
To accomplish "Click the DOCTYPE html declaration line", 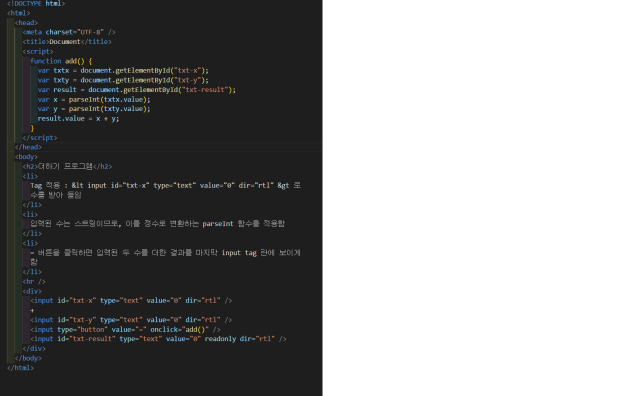I will click(36, 4).
